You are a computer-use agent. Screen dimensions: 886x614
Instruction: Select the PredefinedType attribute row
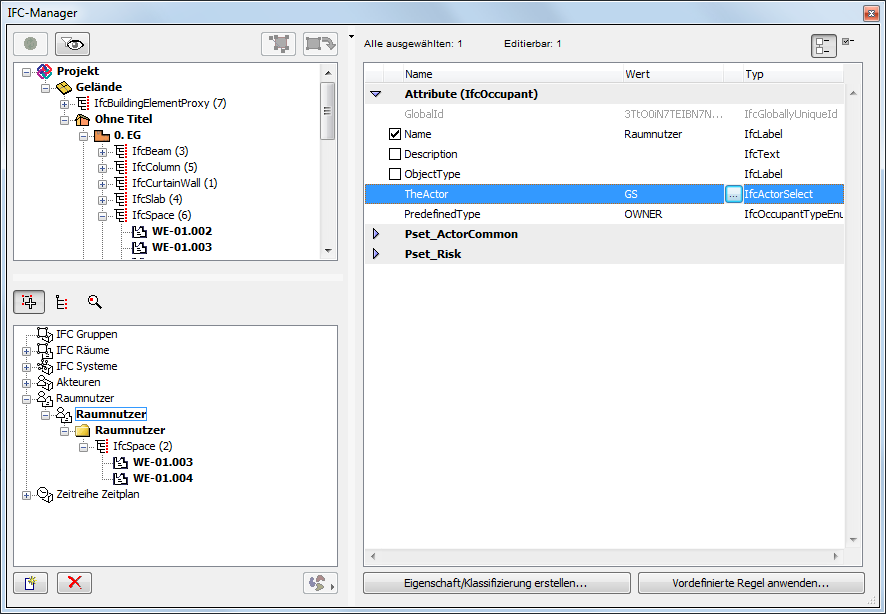click(604, 214)
